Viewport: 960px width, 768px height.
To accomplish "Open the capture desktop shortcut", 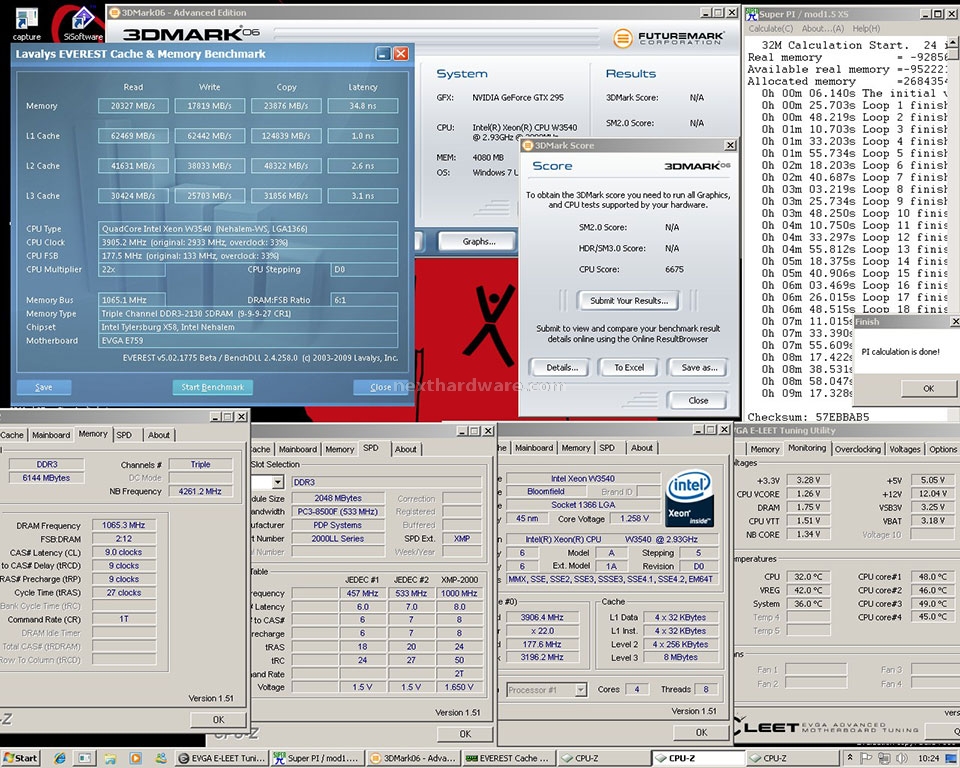I will coord(26,23).
